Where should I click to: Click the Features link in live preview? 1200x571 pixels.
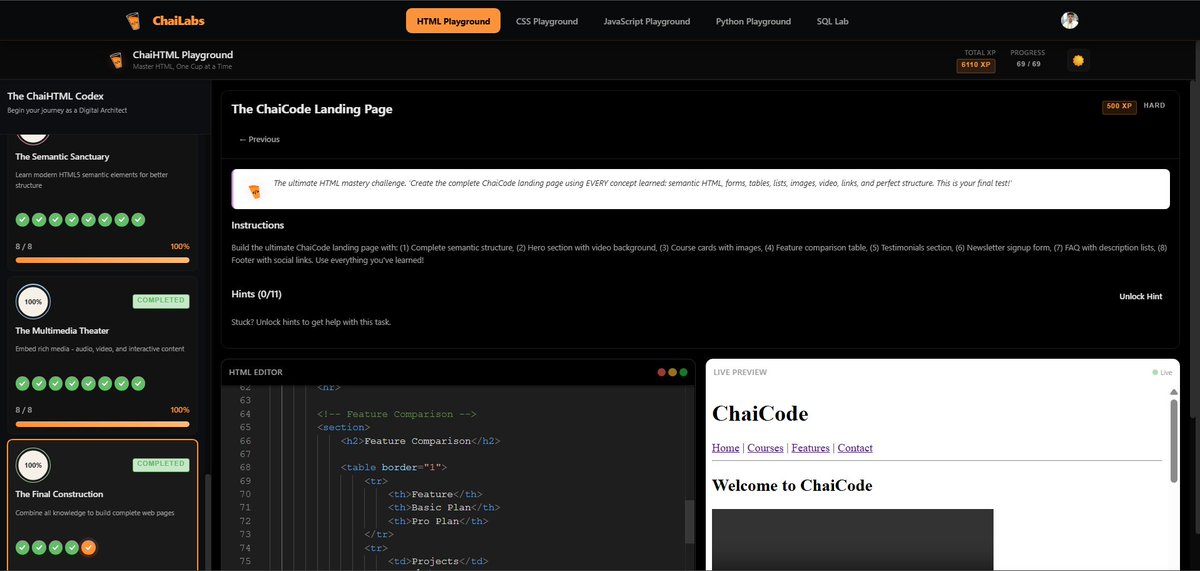pos(810,448)
